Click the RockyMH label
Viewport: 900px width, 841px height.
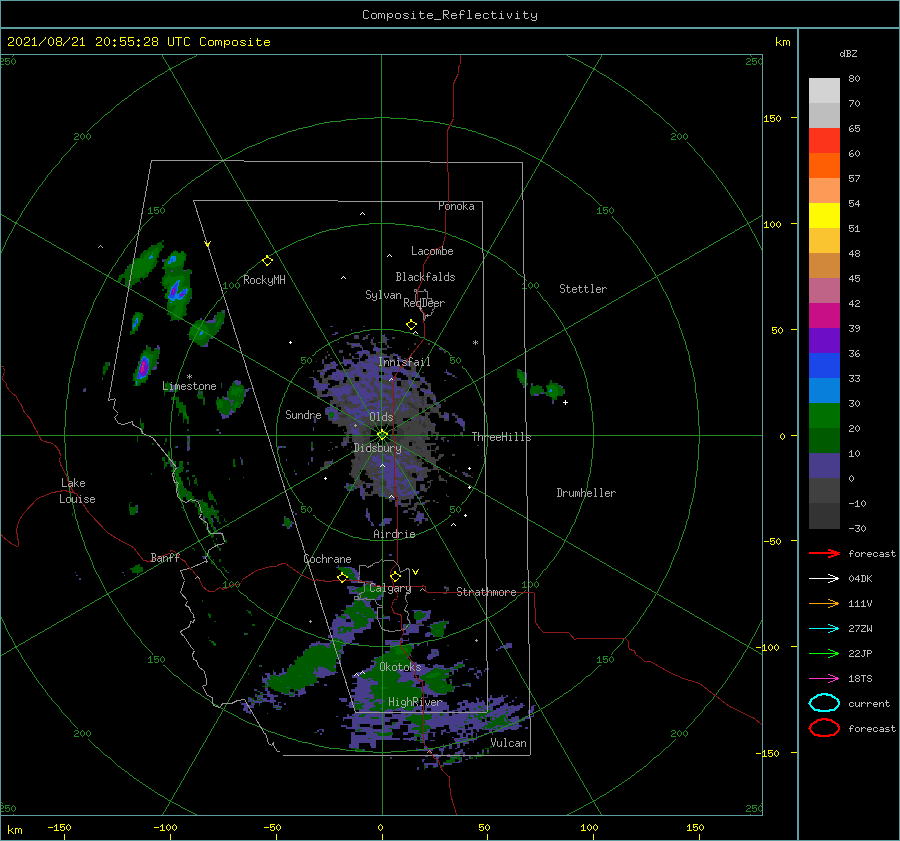(264, 280)
